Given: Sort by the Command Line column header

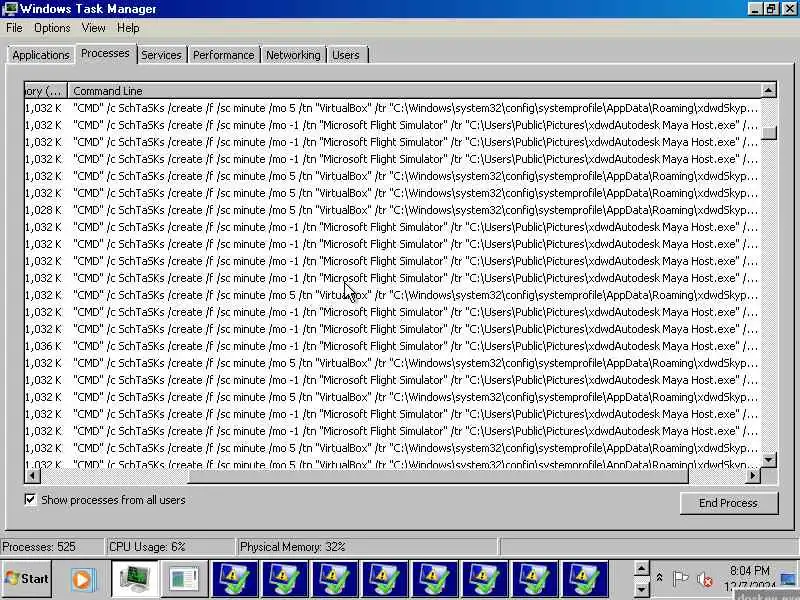Looking at the screenshot, I should [x=414, y=91].
